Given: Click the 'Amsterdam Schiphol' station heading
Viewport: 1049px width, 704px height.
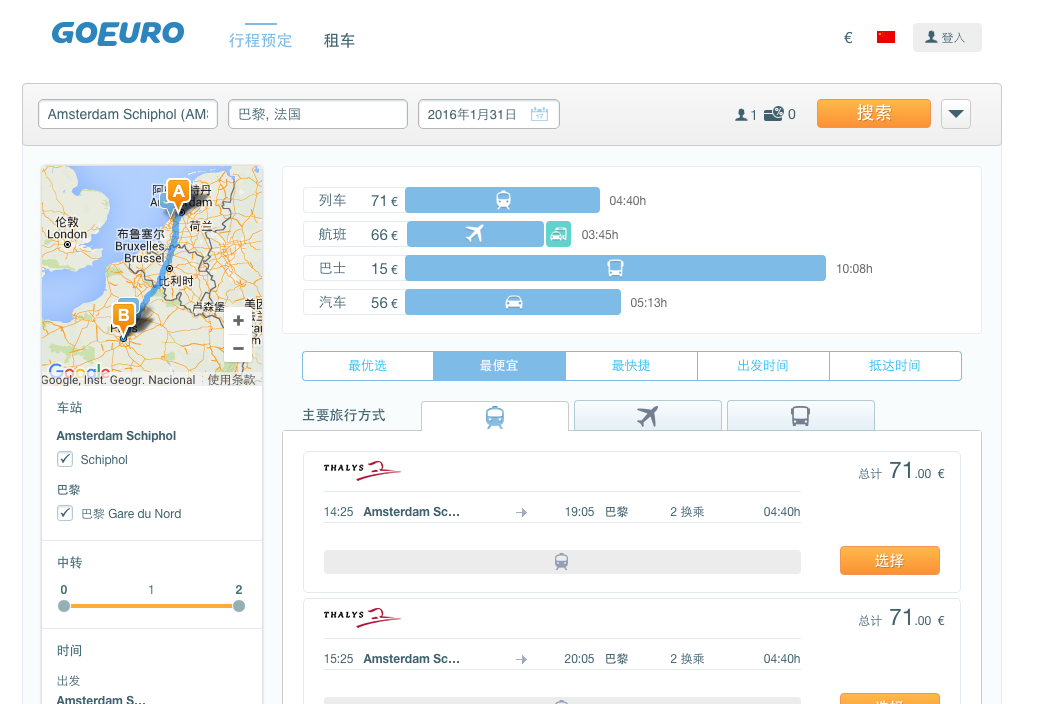Looking at the screenshot, I should (116, 436).
